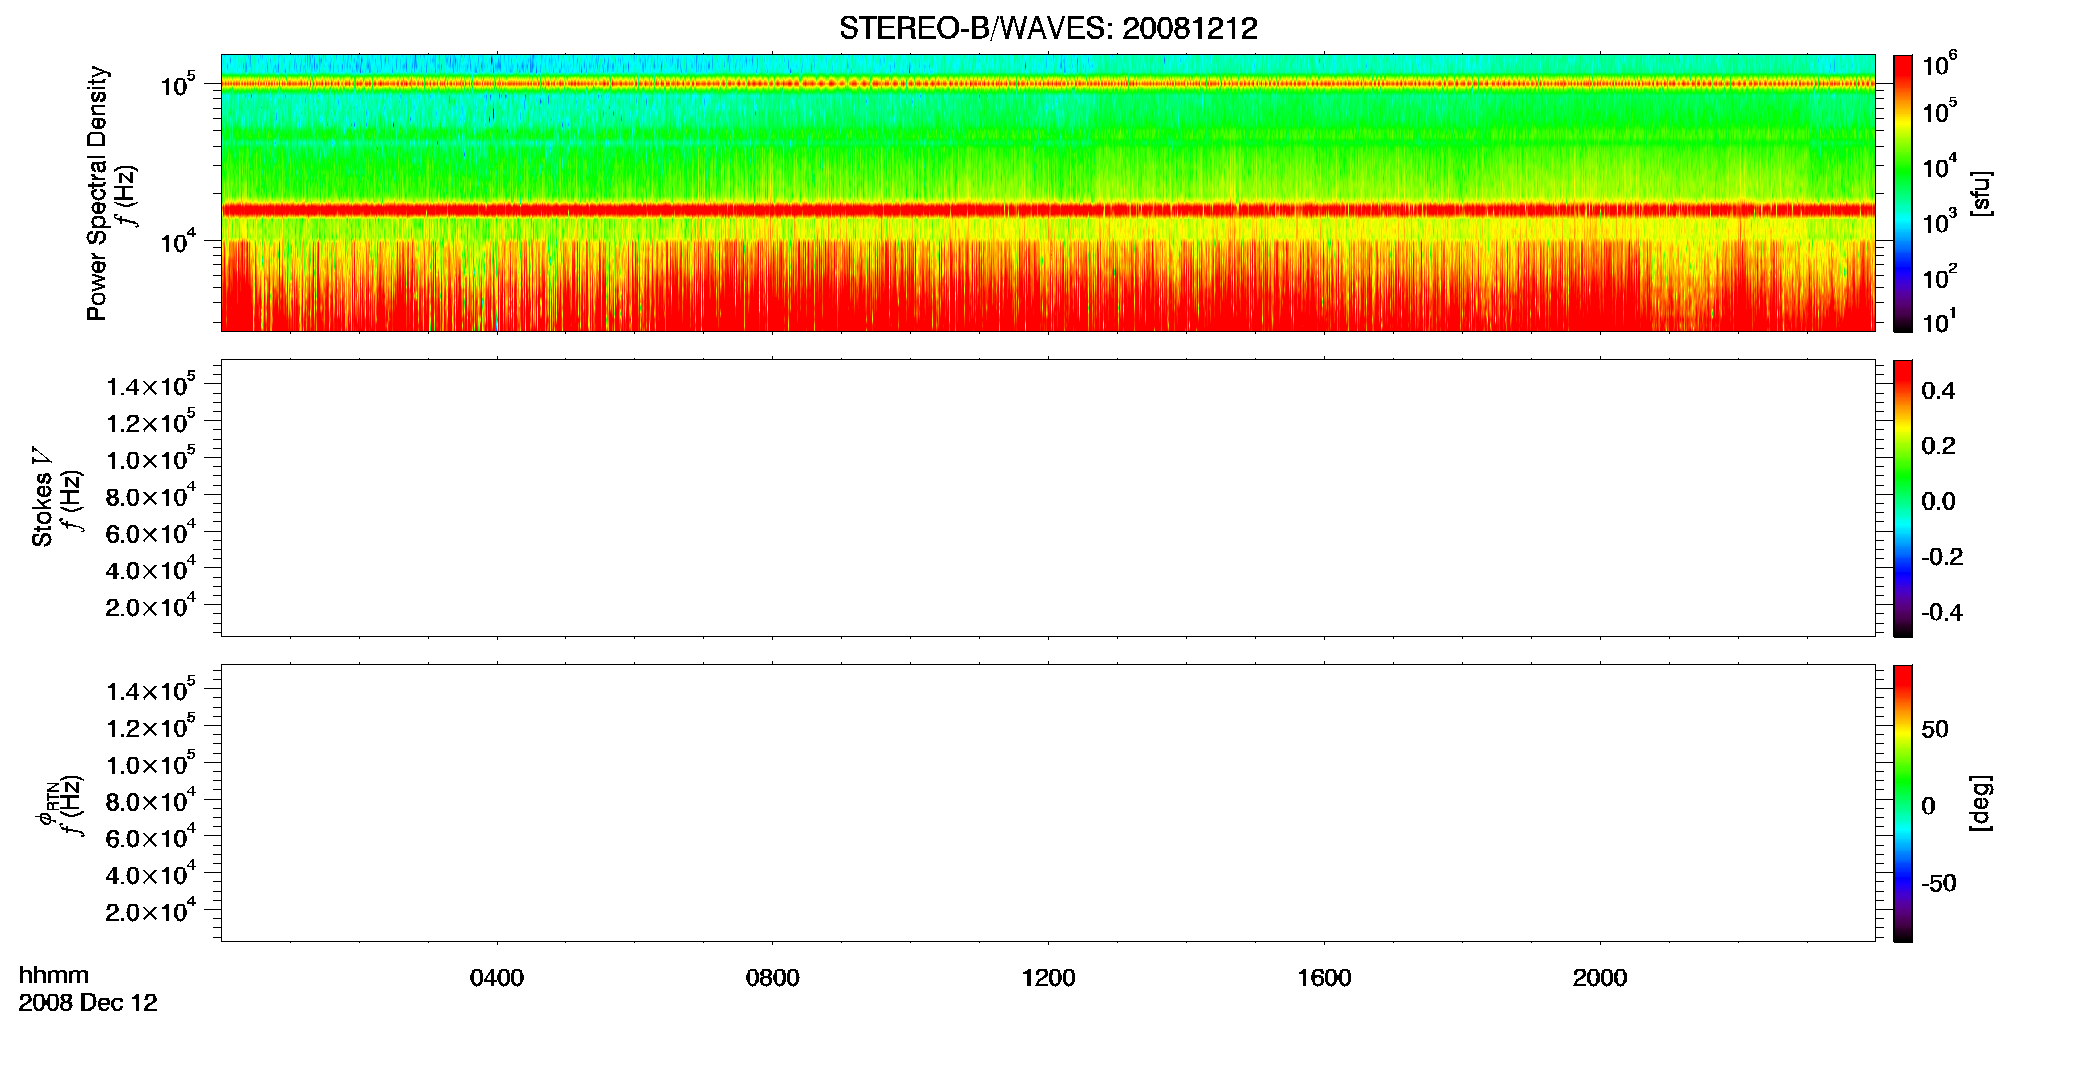Image resolution: width=2096 pixels, height=1080 pixels.
Task: Click the Power Spectral Density axis label
Action: pyautogui.click(x=97, y=193)
